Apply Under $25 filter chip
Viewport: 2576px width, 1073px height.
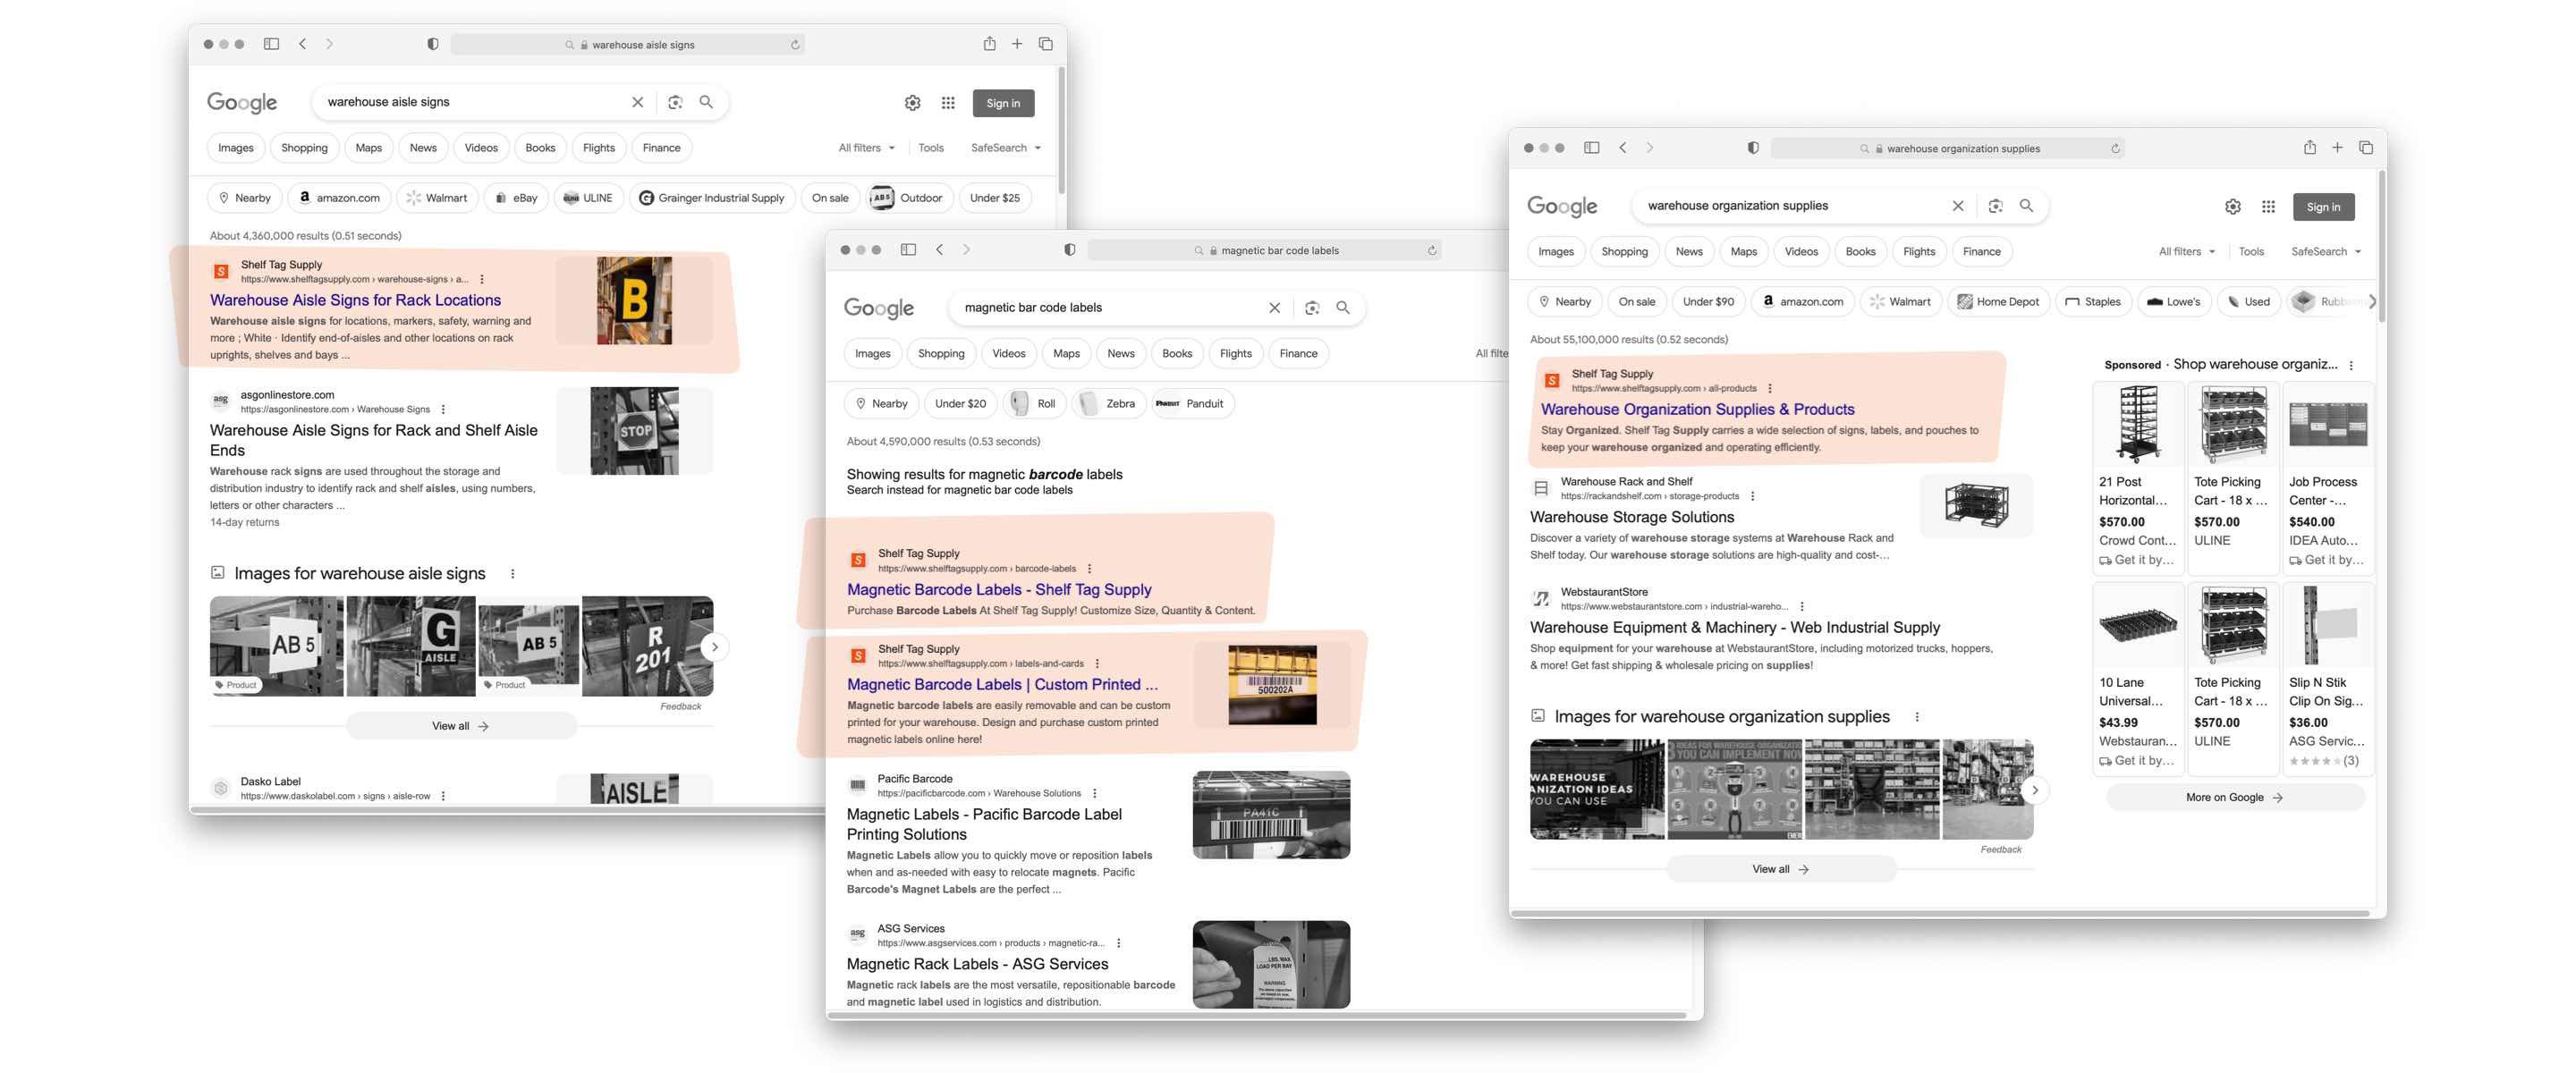tap(994, 198)
